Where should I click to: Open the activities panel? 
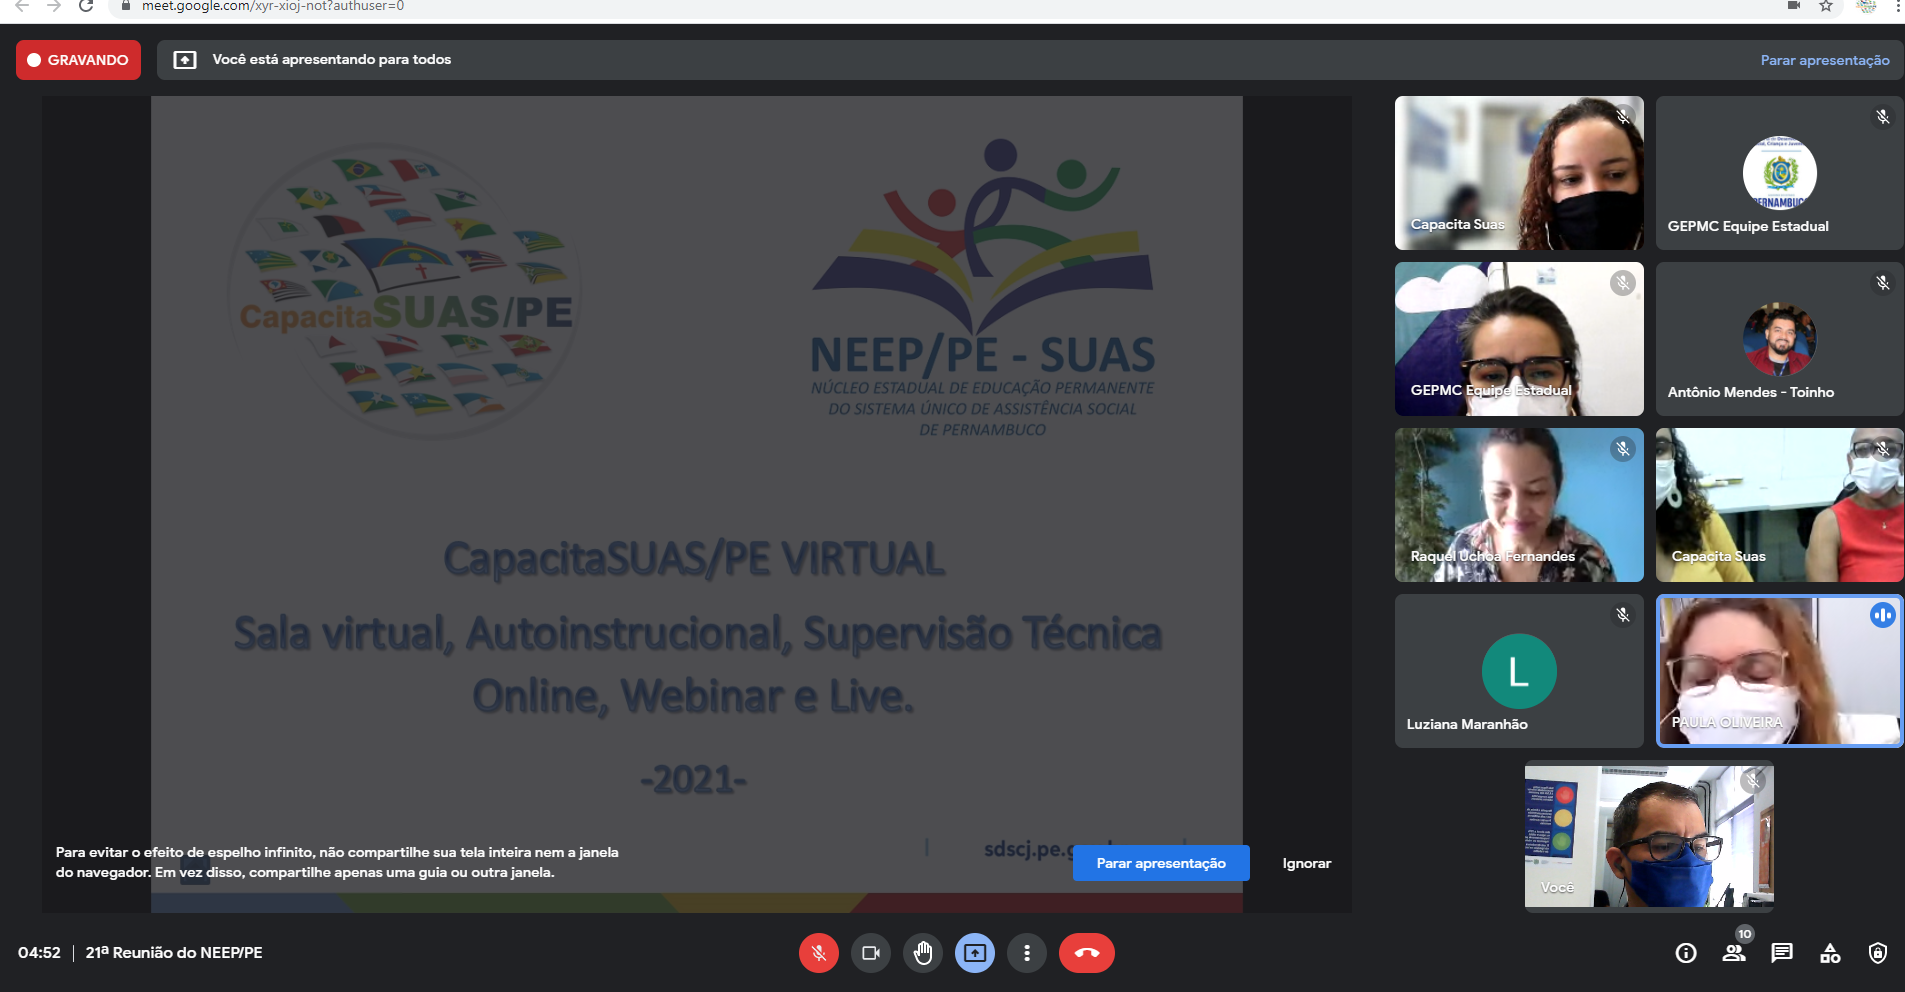tap(1830, 953)
